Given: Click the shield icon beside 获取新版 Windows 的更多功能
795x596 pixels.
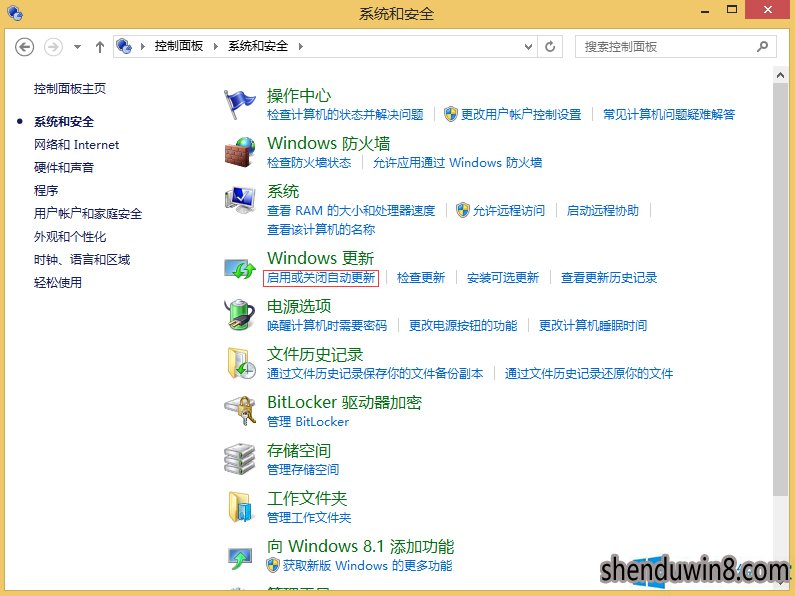Looking at the screenshot, I should tap(273, 565).
